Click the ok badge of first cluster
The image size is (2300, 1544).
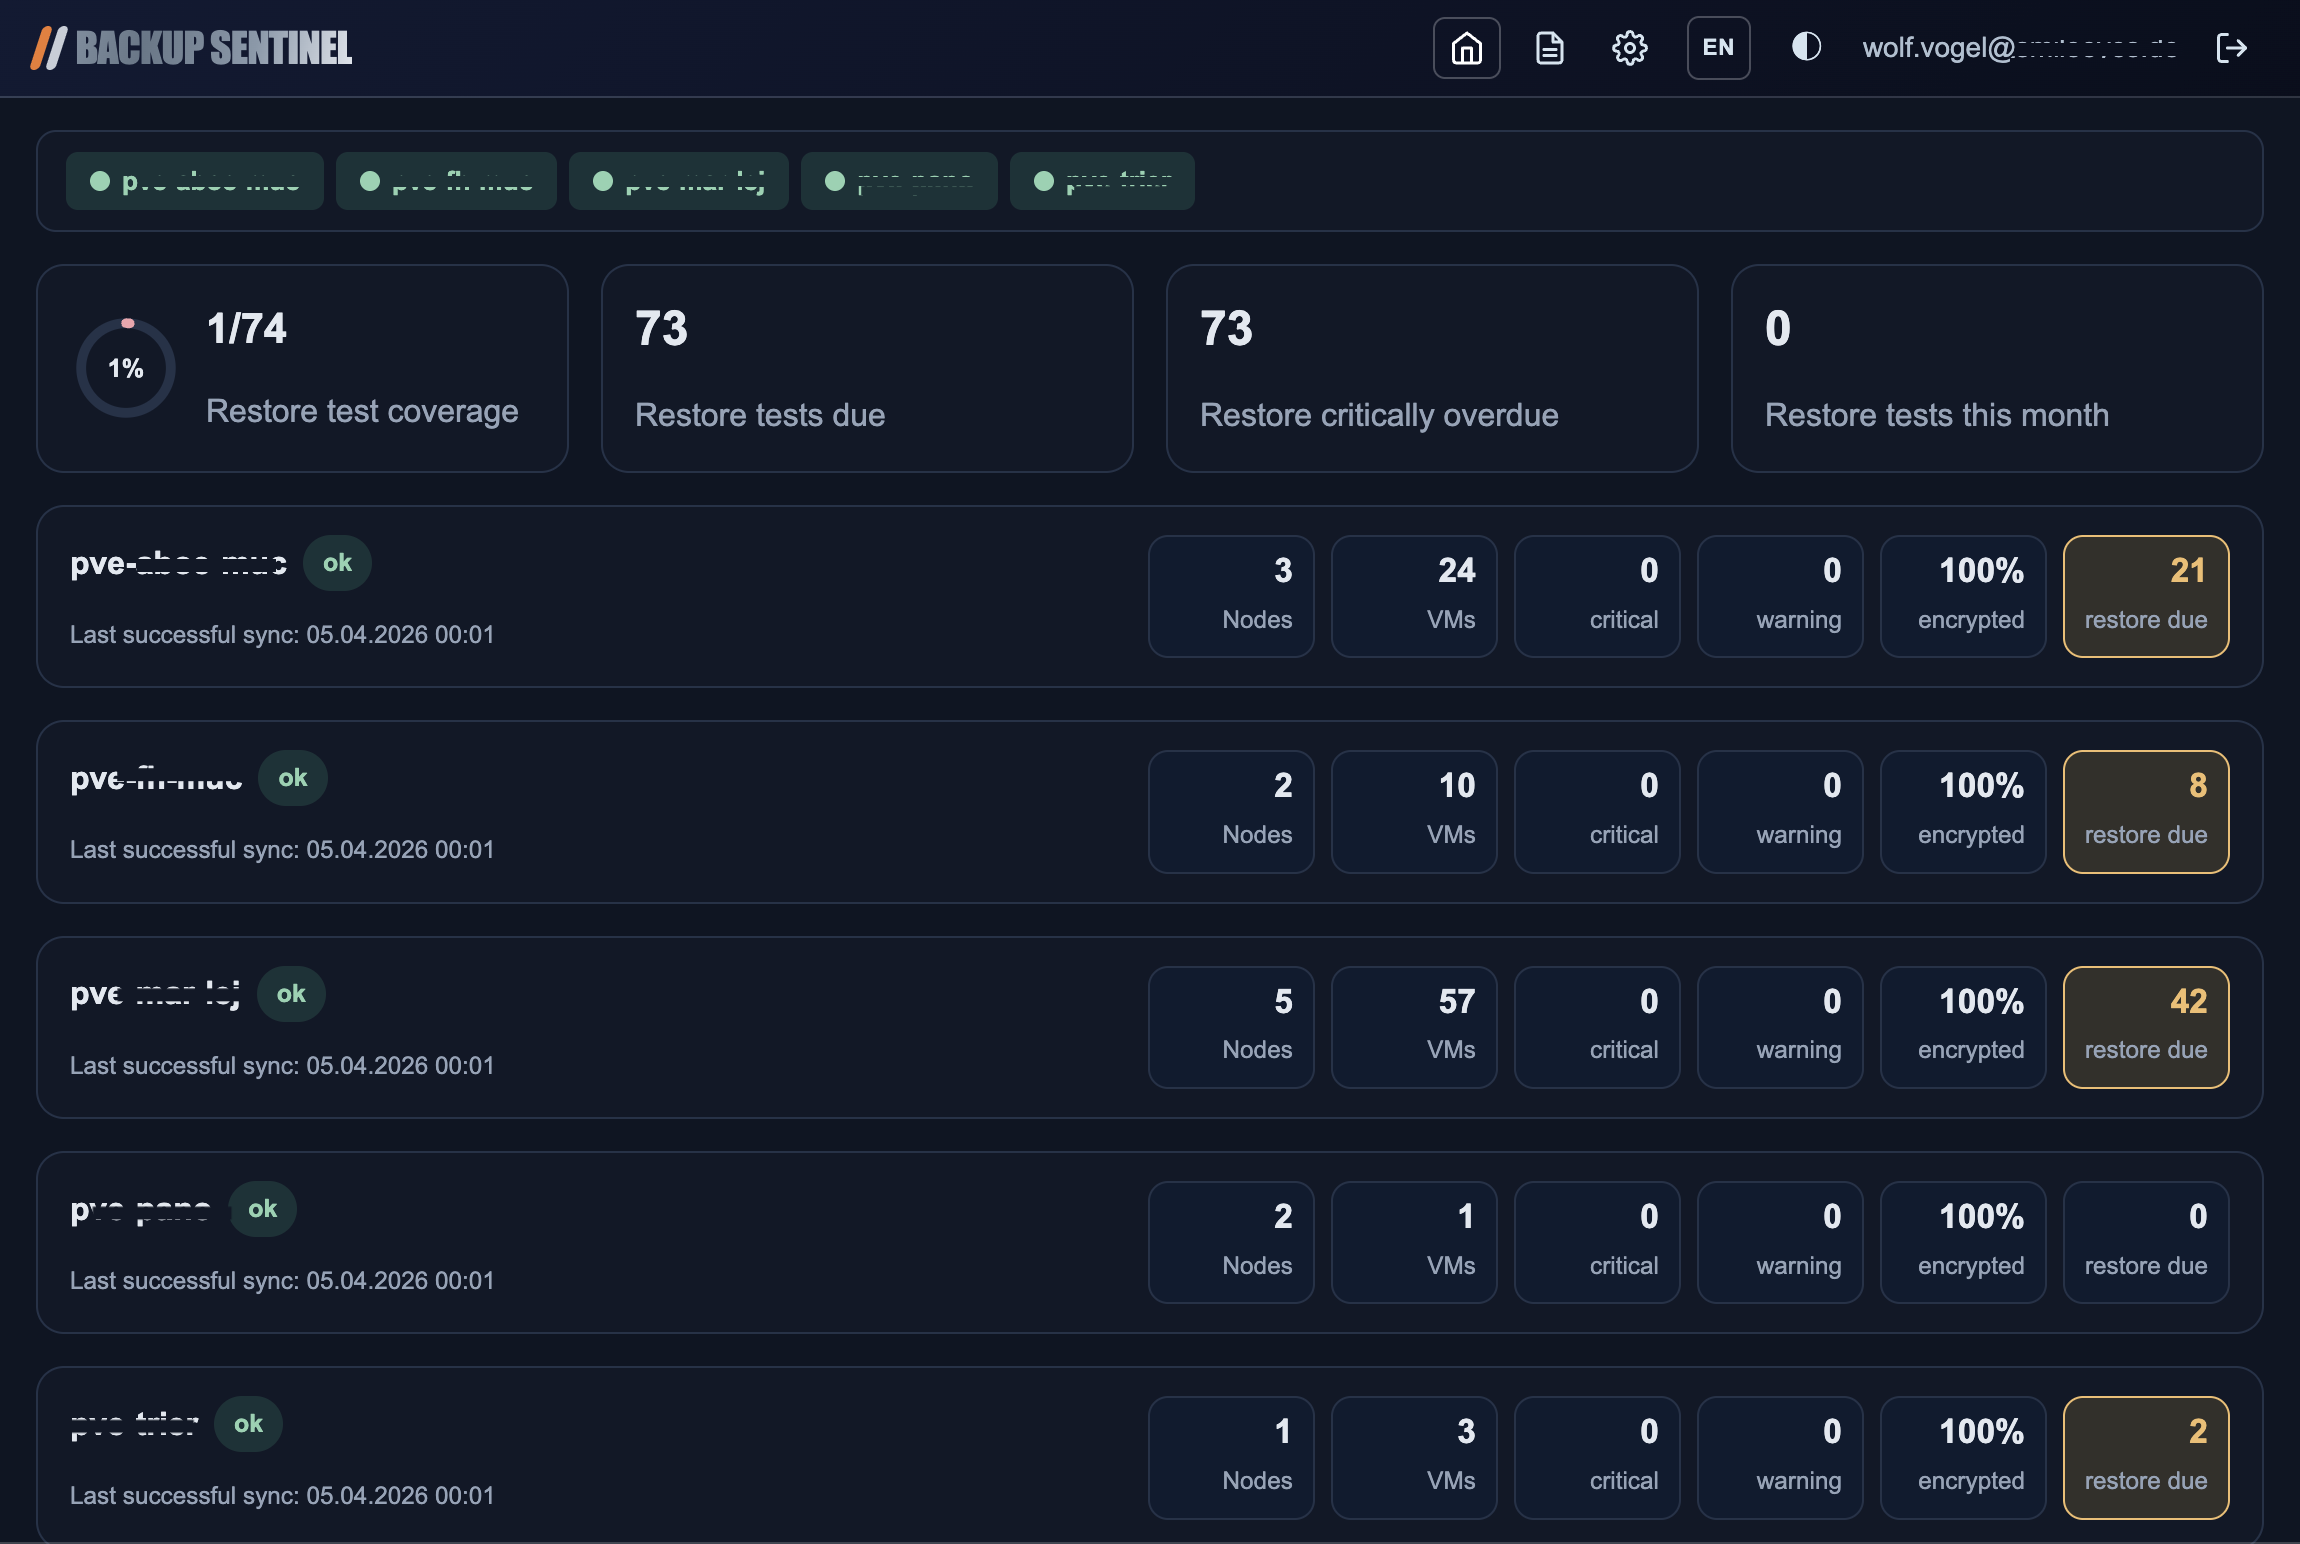(x=337, y=563)
